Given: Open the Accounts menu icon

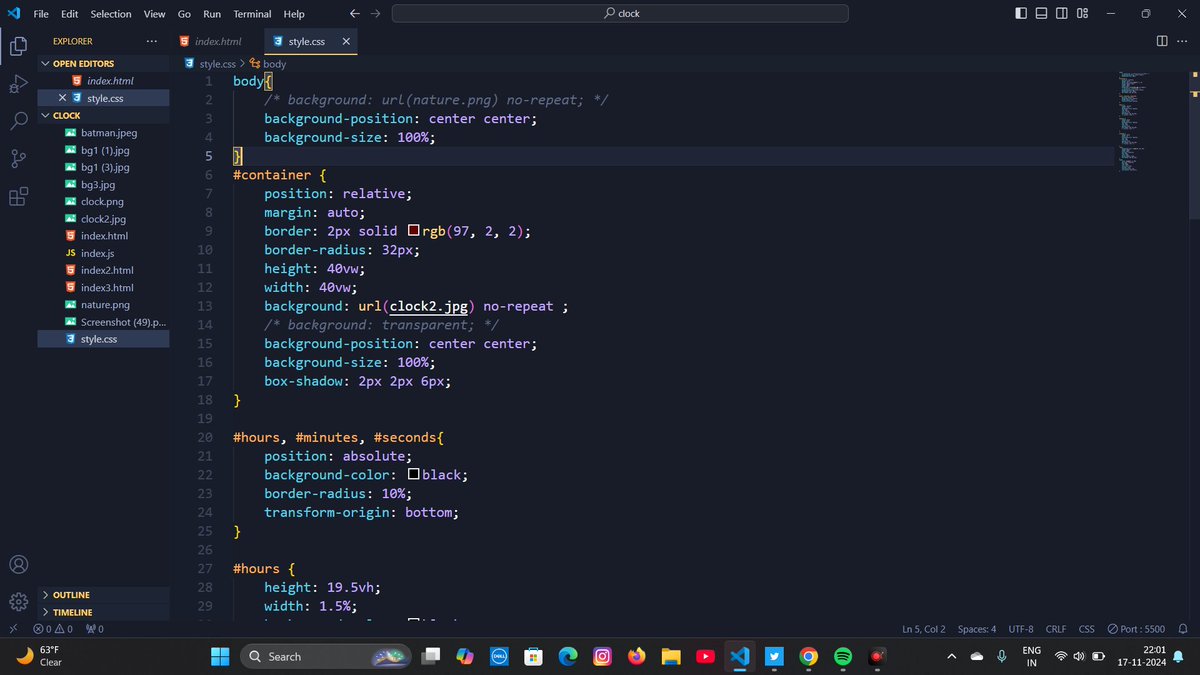Looking at the screenshot, I should (18, 565).
